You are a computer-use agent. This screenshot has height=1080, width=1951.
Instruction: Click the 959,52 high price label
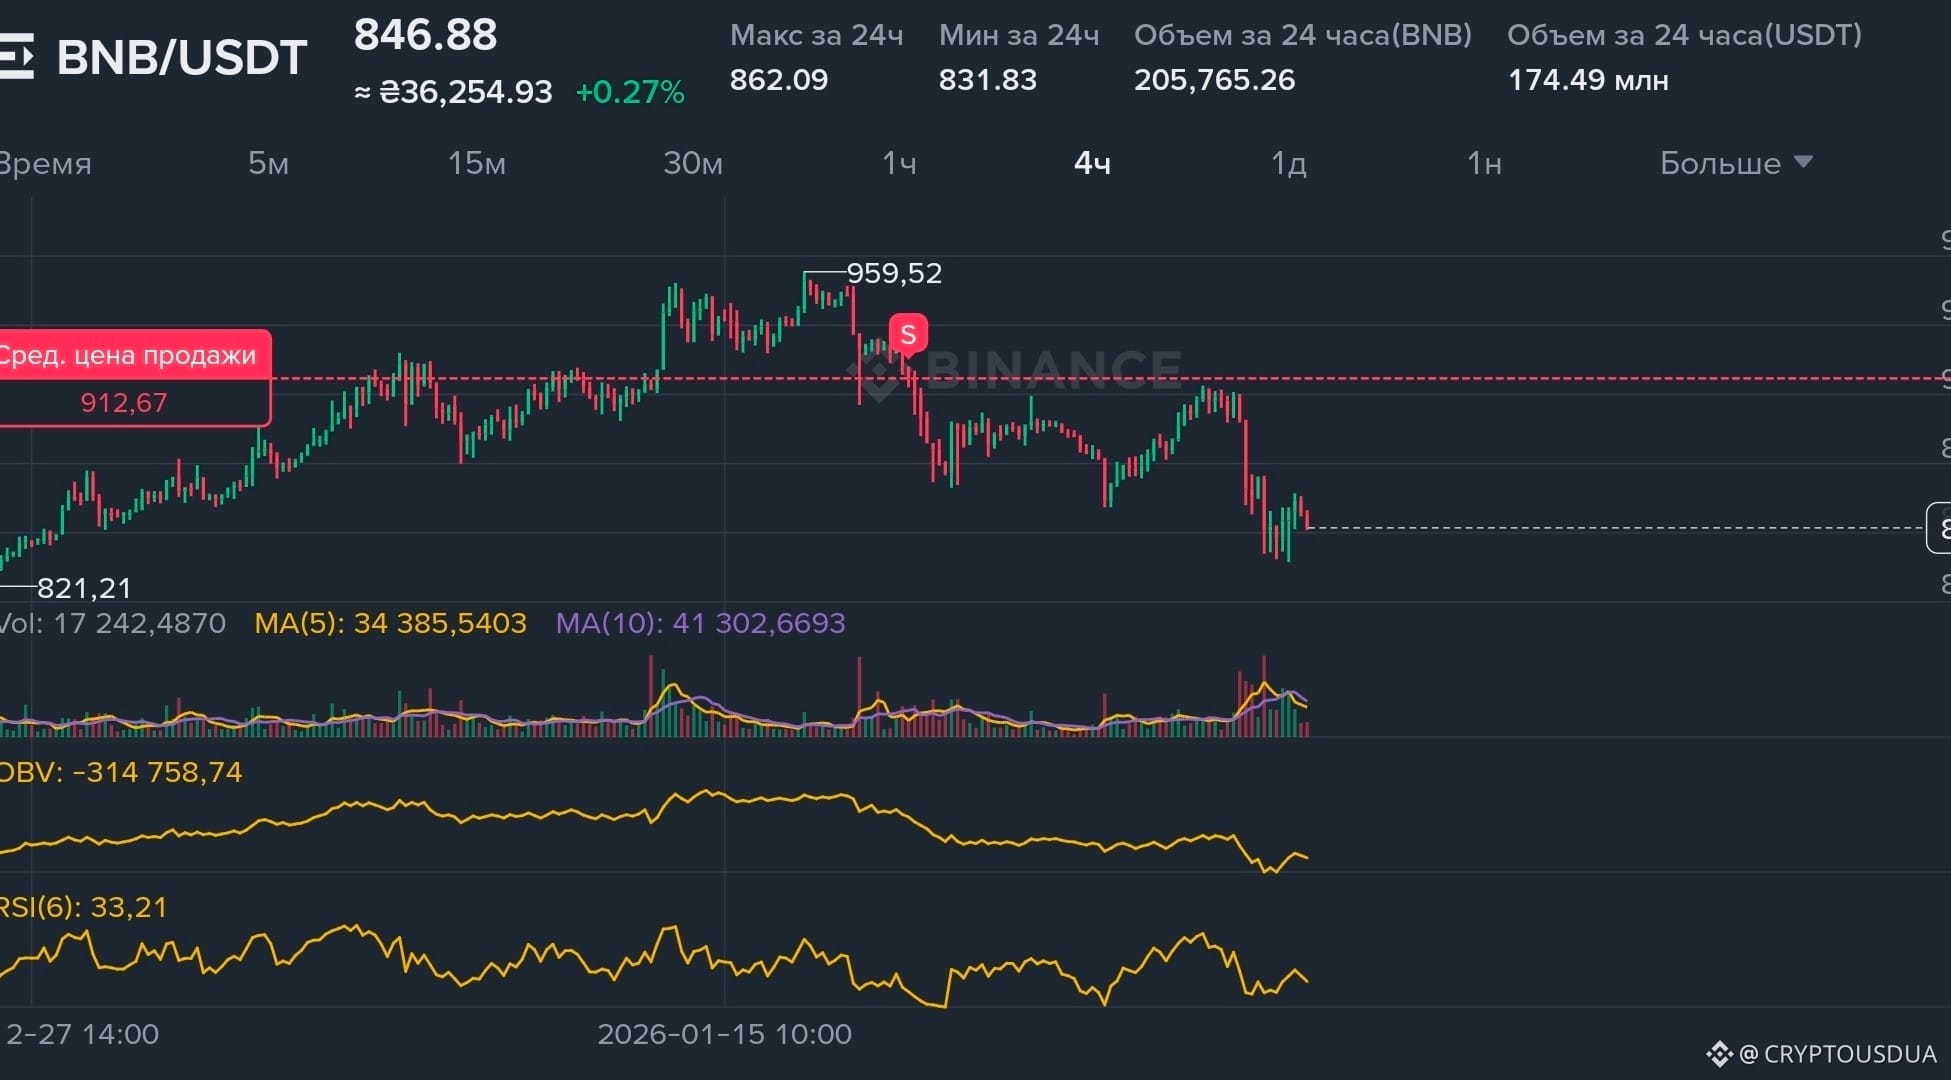click(894, 273)
